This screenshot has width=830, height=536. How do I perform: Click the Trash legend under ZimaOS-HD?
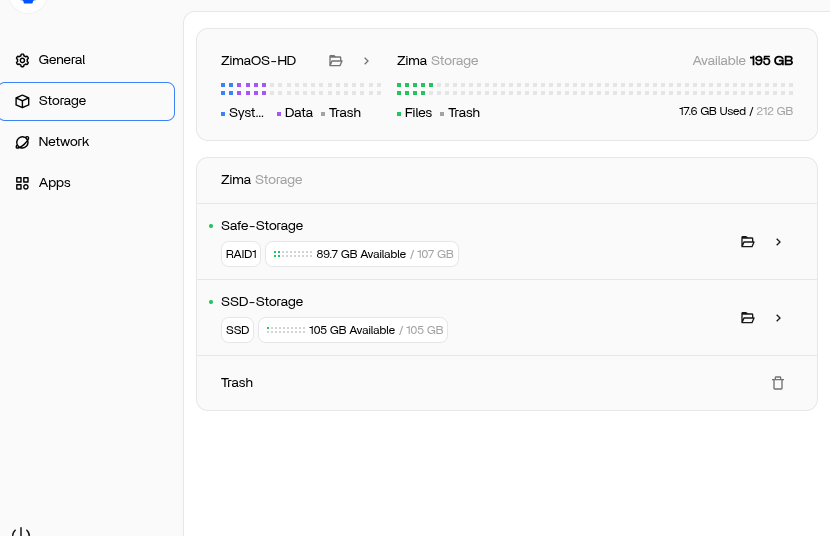coord(341,113)
